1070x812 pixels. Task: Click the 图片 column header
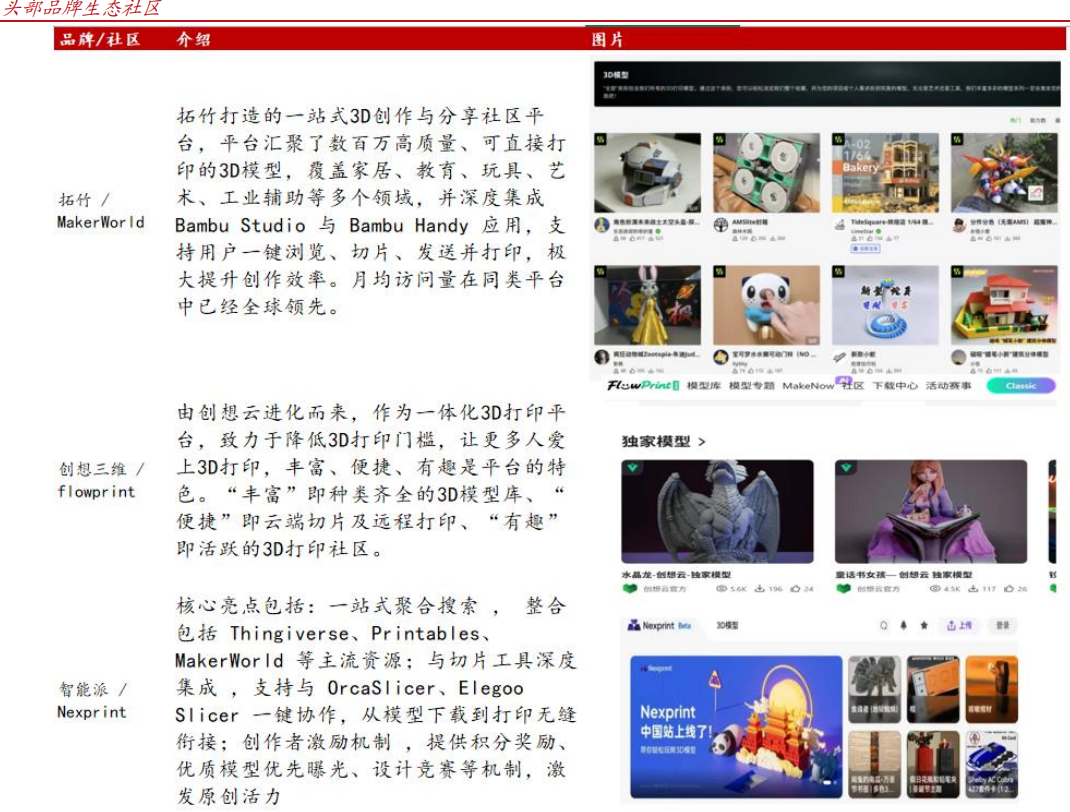pyautogui.click(x=607, y=39)
